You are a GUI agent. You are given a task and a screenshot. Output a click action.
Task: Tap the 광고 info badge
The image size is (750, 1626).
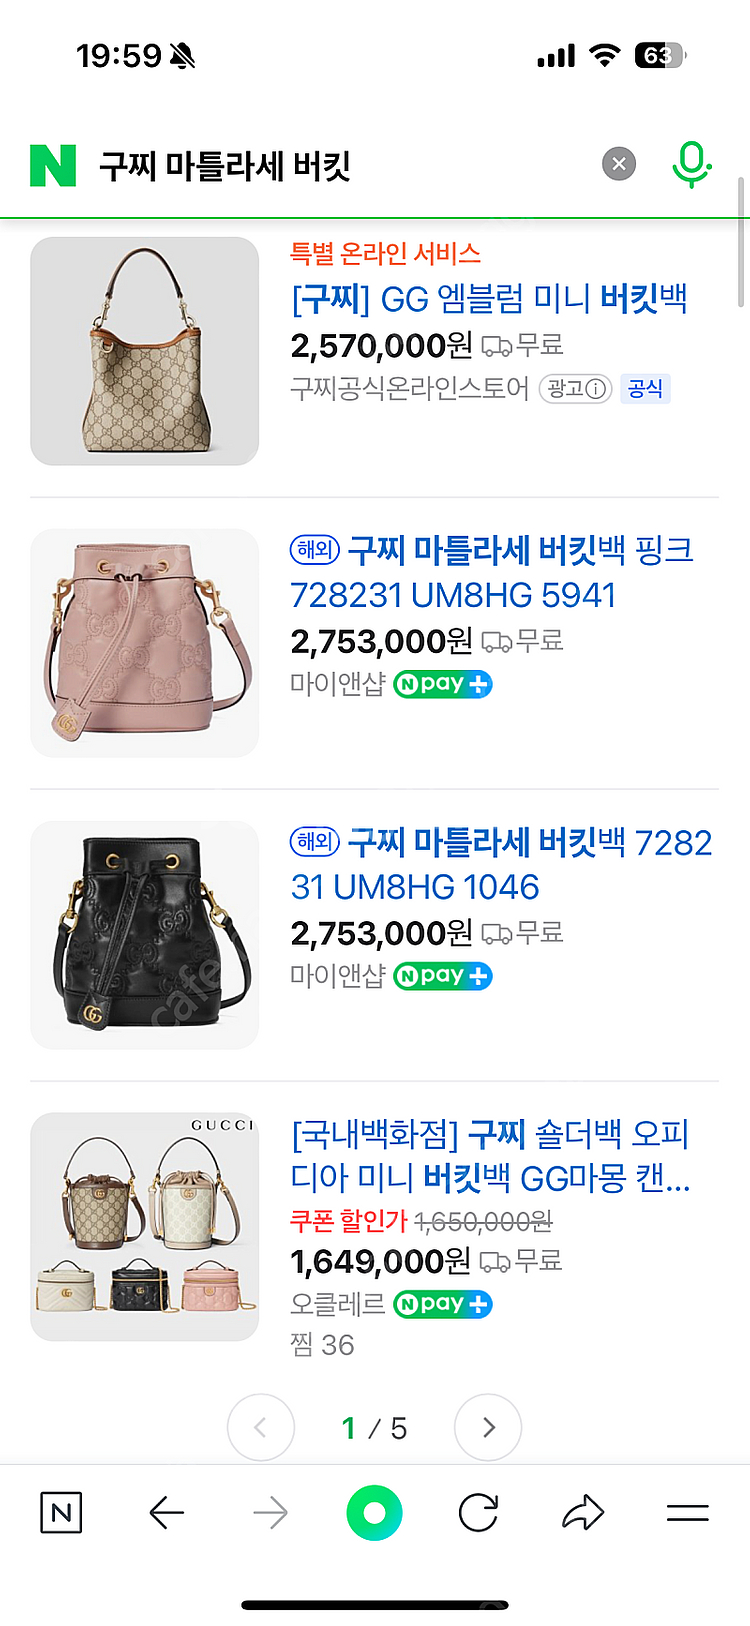[576, 389]
